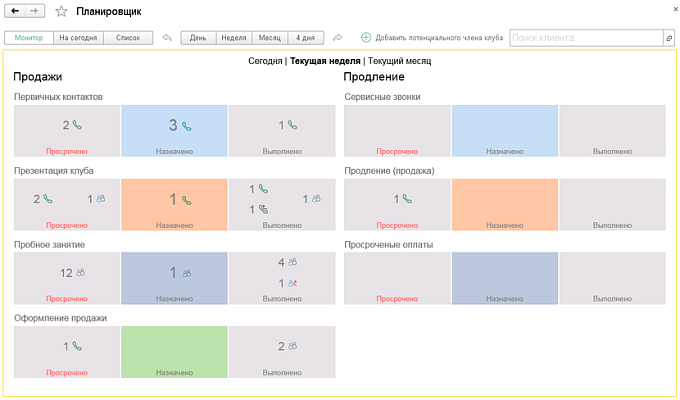Viewport: 680px width, 400px height.
Task: Add Планировщик to favorites with star icon
Action: click(x=61, y=11)
